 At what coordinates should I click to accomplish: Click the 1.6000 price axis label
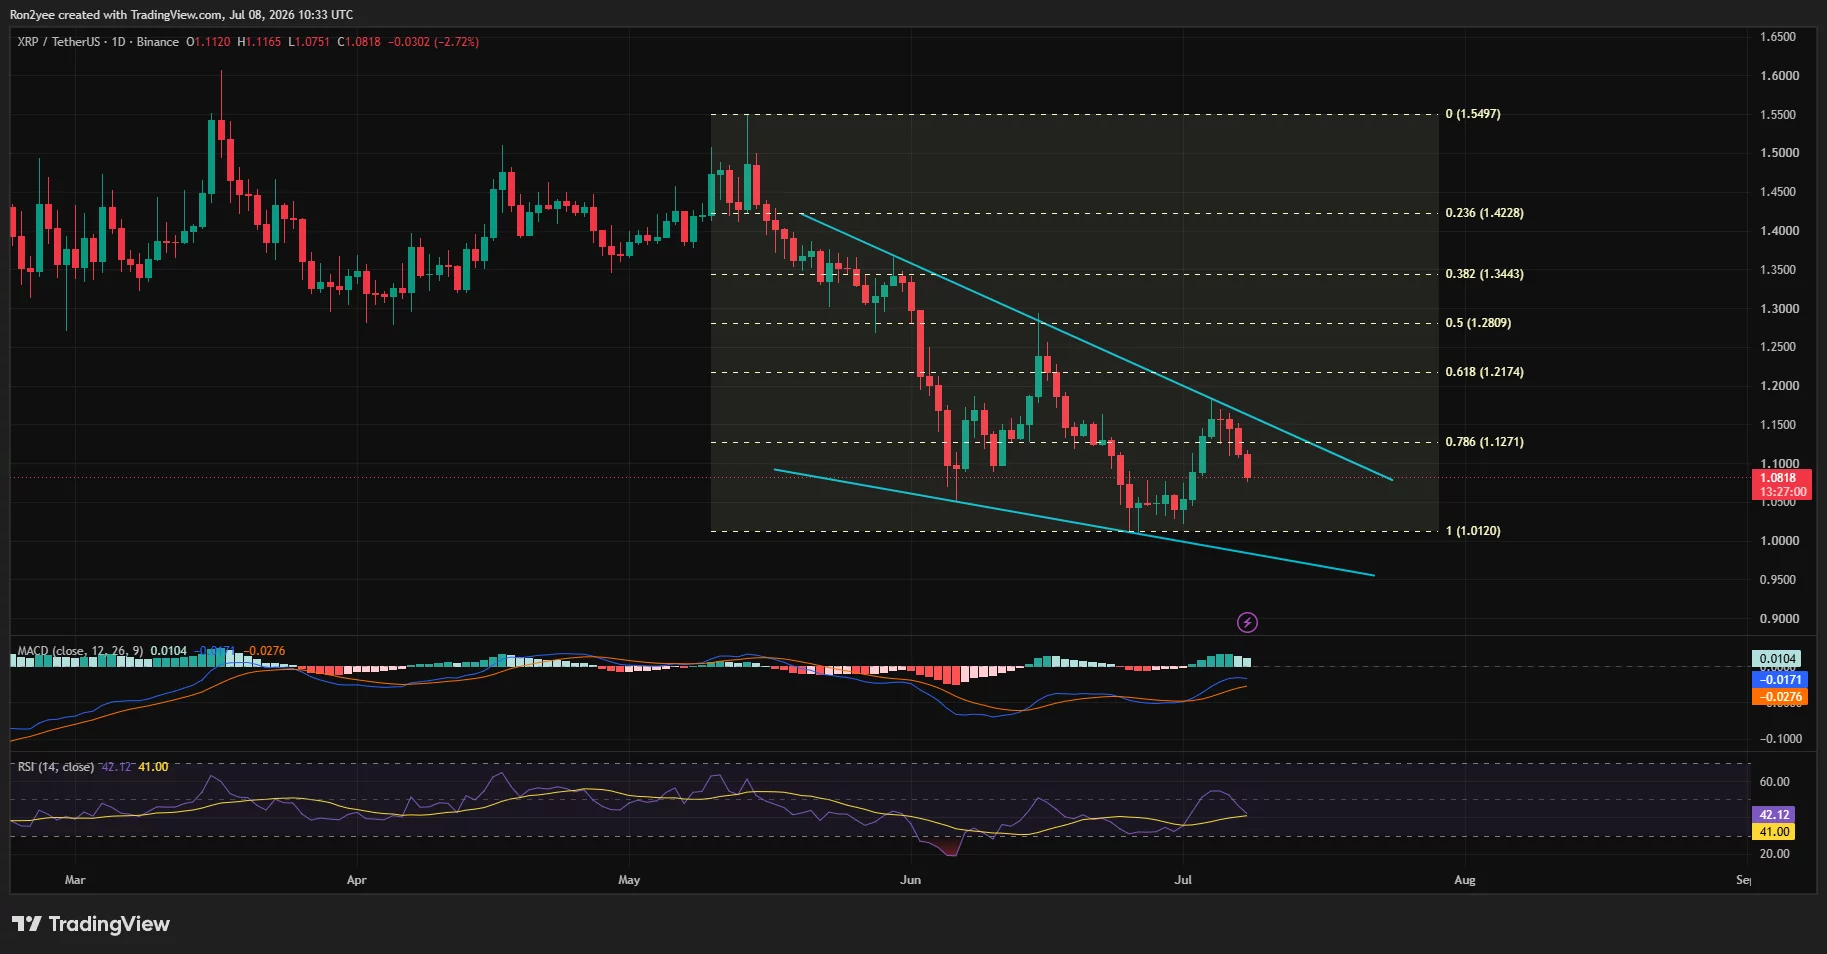(1779, 76)
